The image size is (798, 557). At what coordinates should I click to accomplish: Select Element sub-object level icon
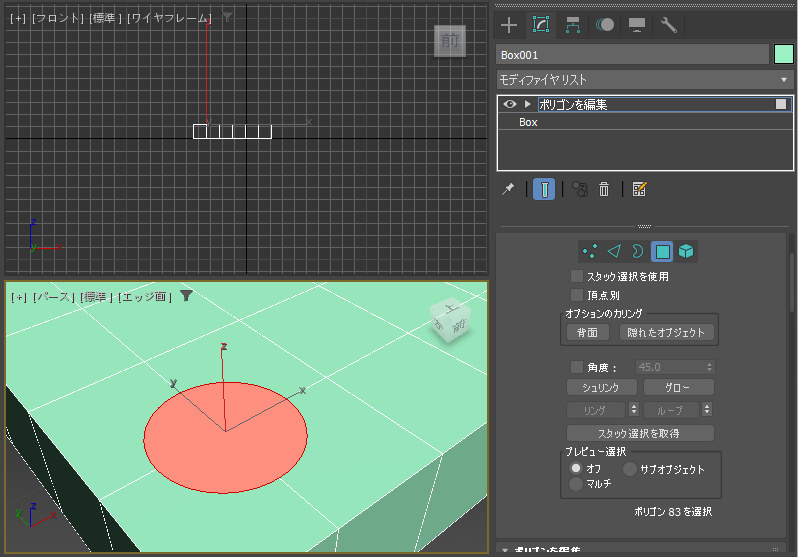(686, 252)
